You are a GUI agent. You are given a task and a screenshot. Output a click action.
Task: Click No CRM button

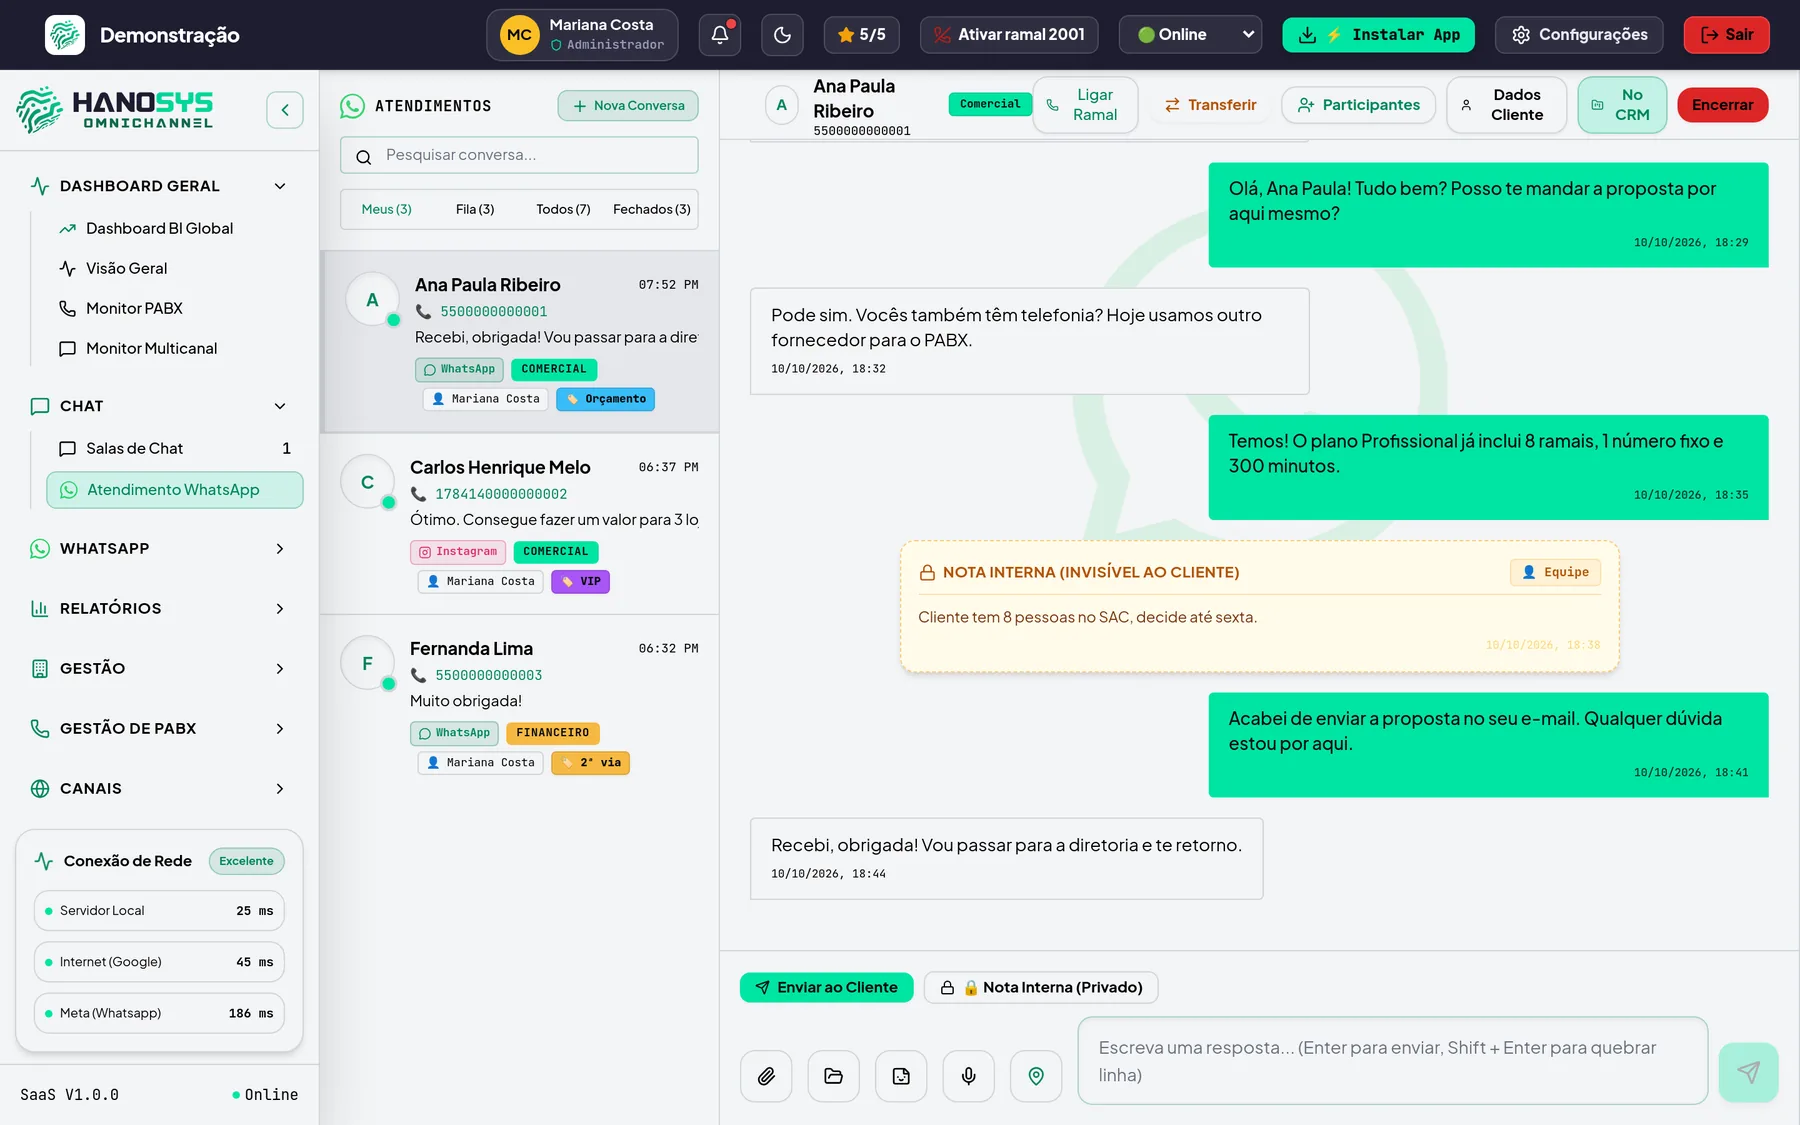click(1622, 105)
